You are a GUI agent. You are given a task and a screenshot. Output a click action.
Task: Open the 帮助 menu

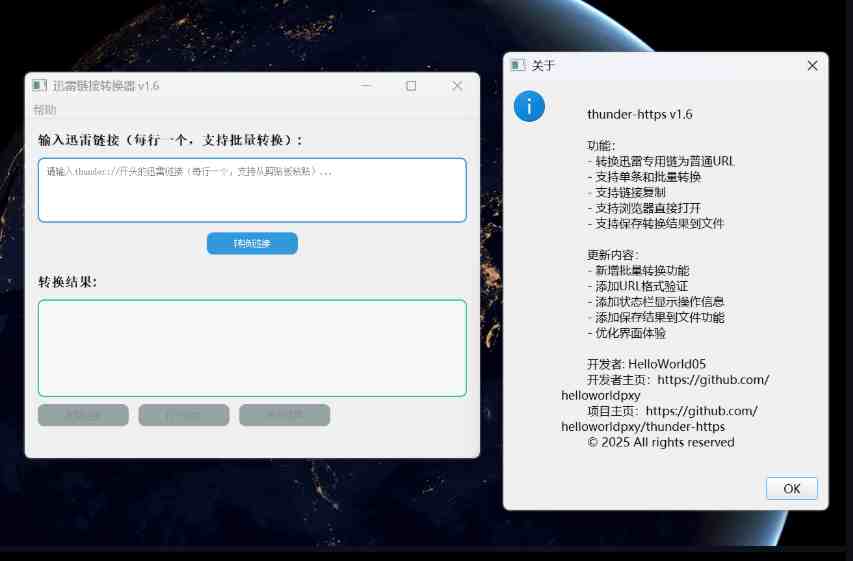(45, 109)
